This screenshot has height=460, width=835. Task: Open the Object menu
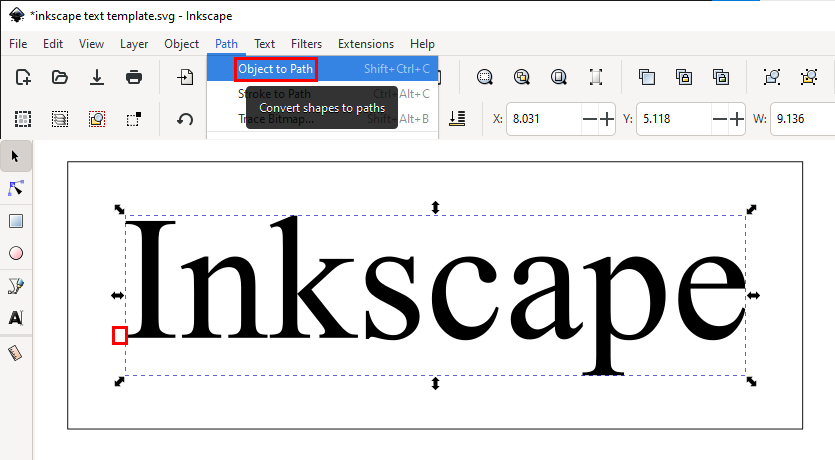(181, 44)
